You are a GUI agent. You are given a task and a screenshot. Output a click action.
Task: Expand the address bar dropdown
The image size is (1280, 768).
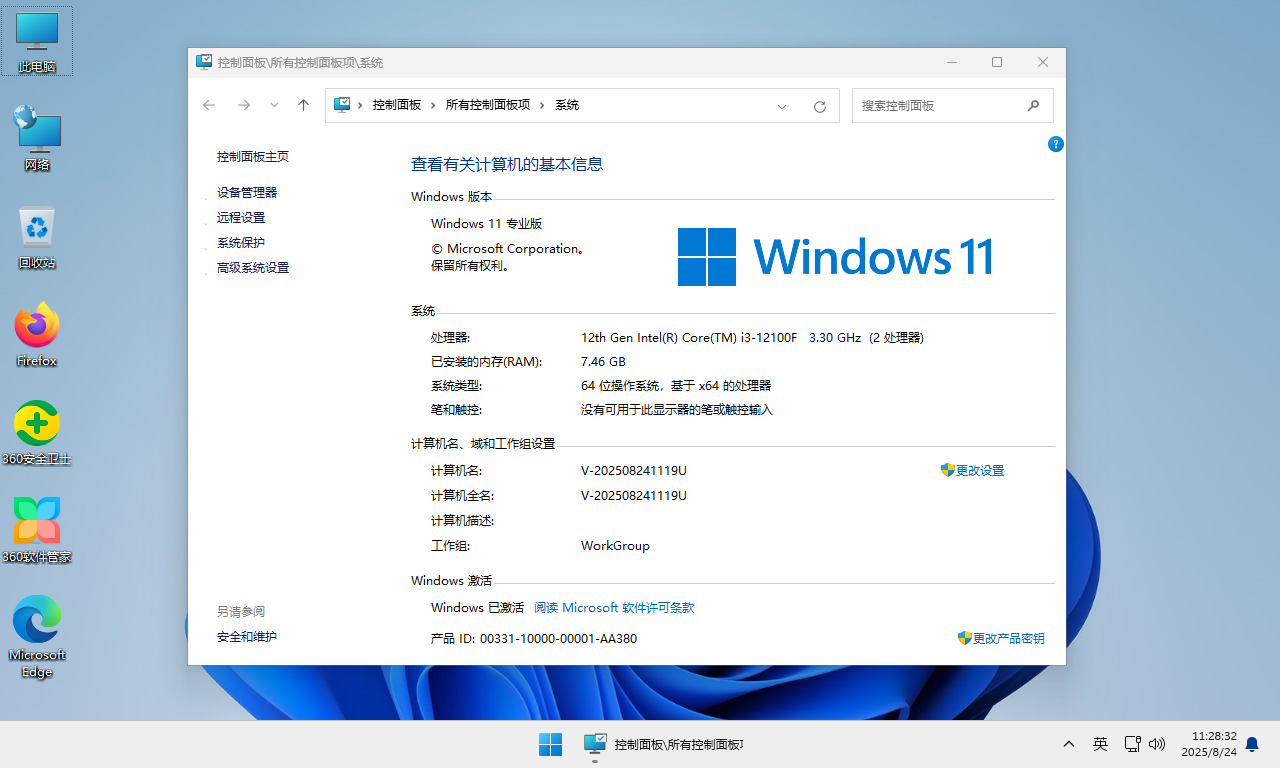tap(782, 105)
